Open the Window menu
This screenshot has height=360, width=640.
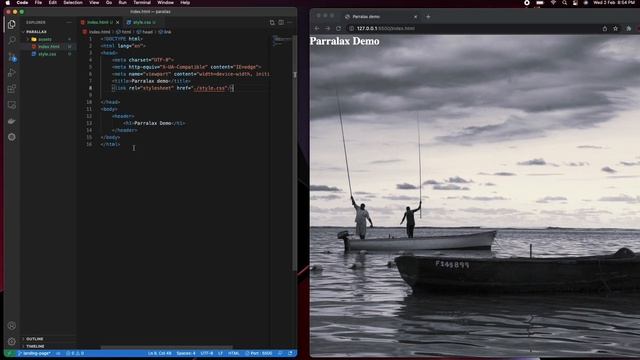[165, 3]
